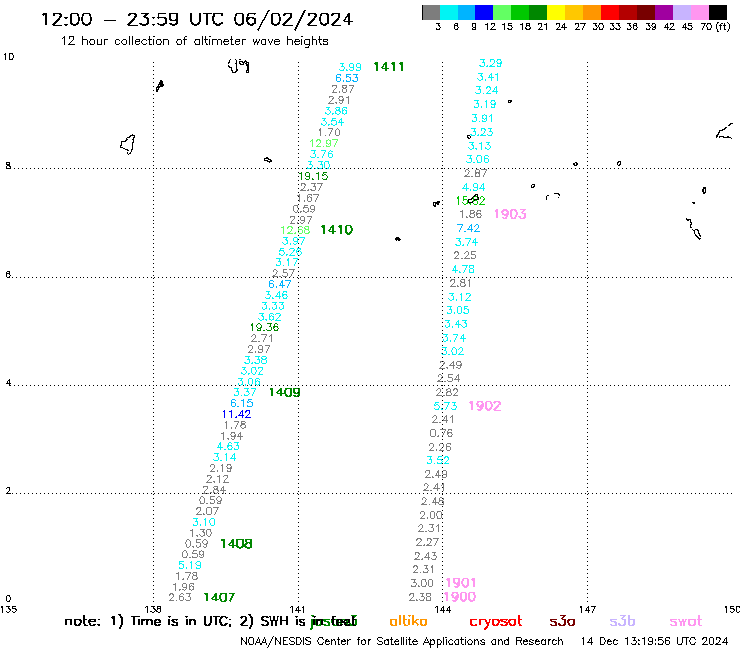Screen dimensions: 740x650
Task: Select the time label 1408
Action: tap(236, 544)
